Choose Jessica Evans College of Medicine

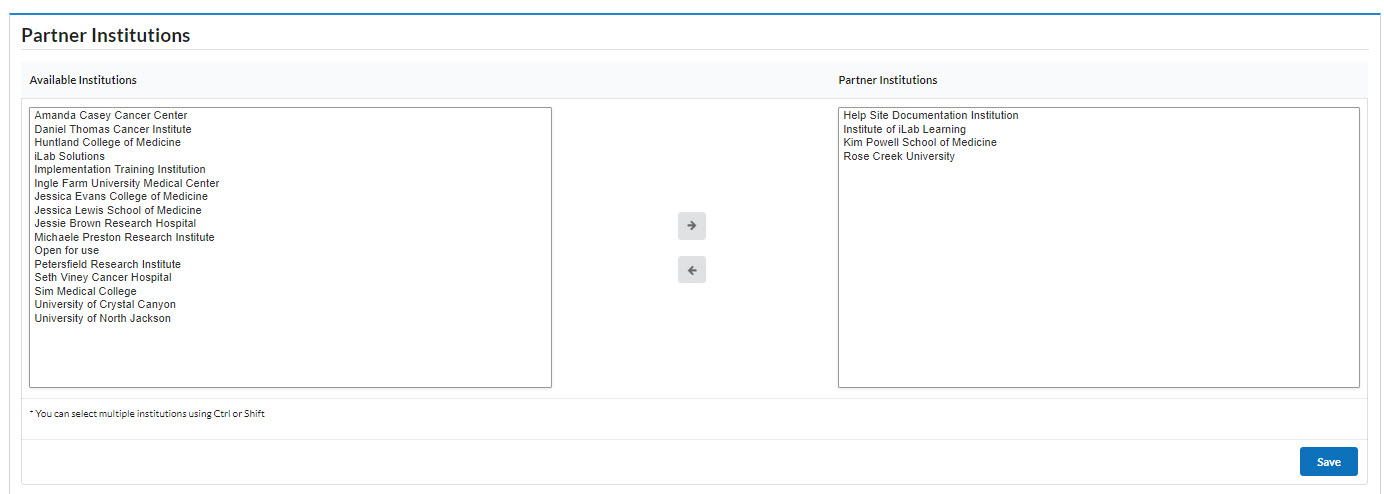tap(121, 197)
